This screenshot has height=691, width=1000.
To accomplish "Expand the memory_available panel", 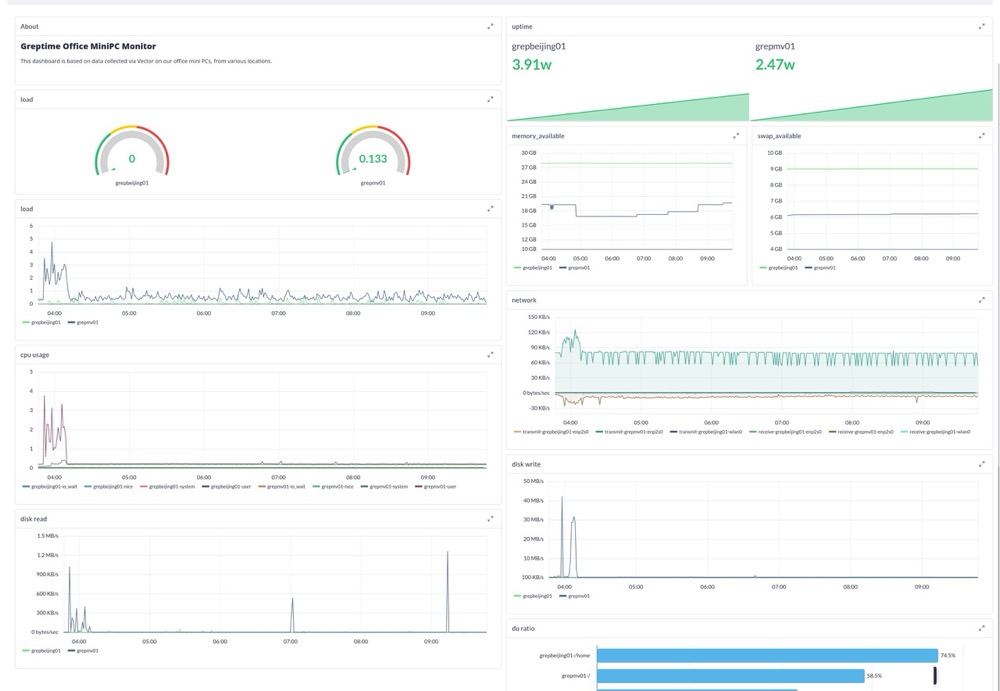I will [737, 135].
